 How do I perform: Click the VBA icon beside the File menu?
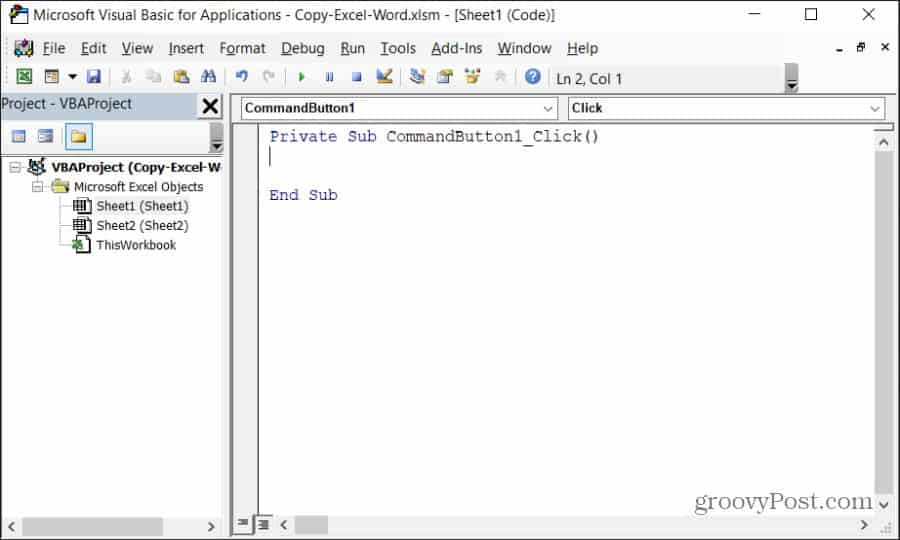(x=24, y=49)
